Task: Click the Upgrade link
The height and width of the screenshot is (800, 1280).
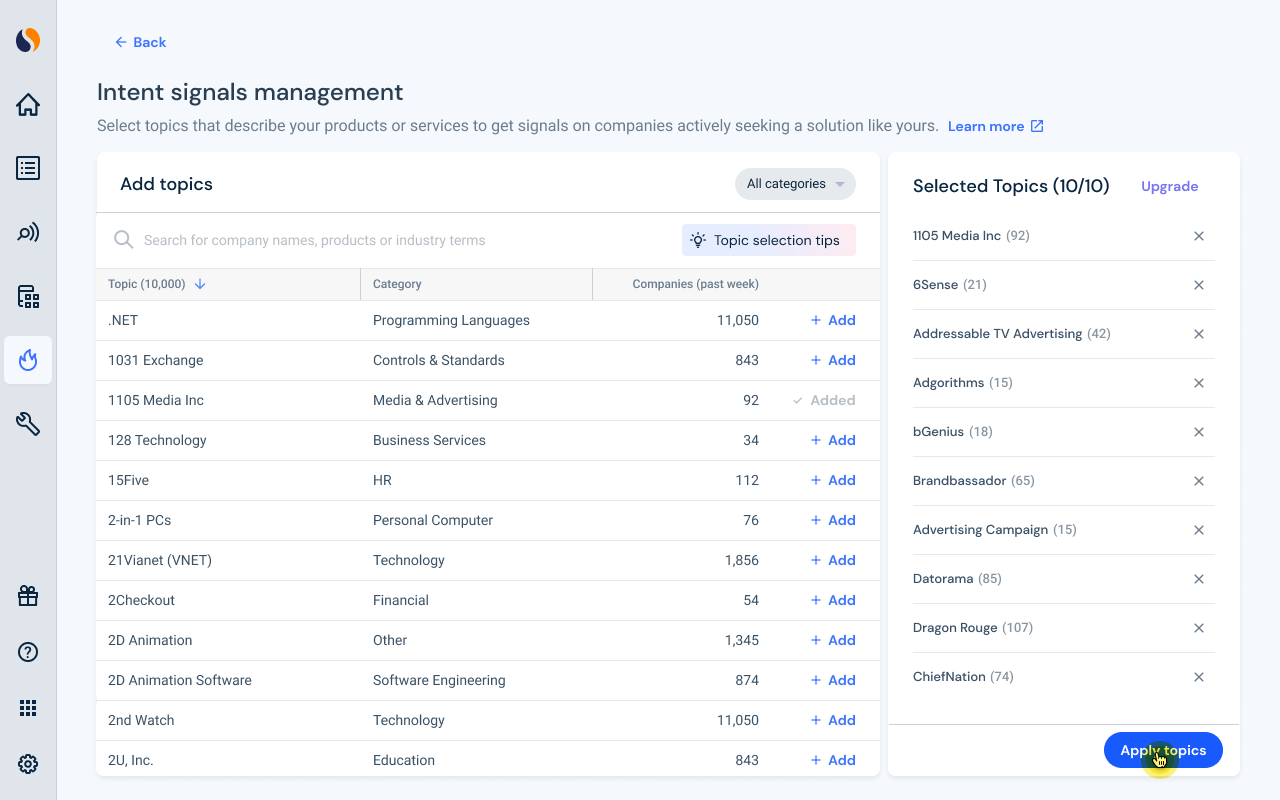Action: point(1170,186)
